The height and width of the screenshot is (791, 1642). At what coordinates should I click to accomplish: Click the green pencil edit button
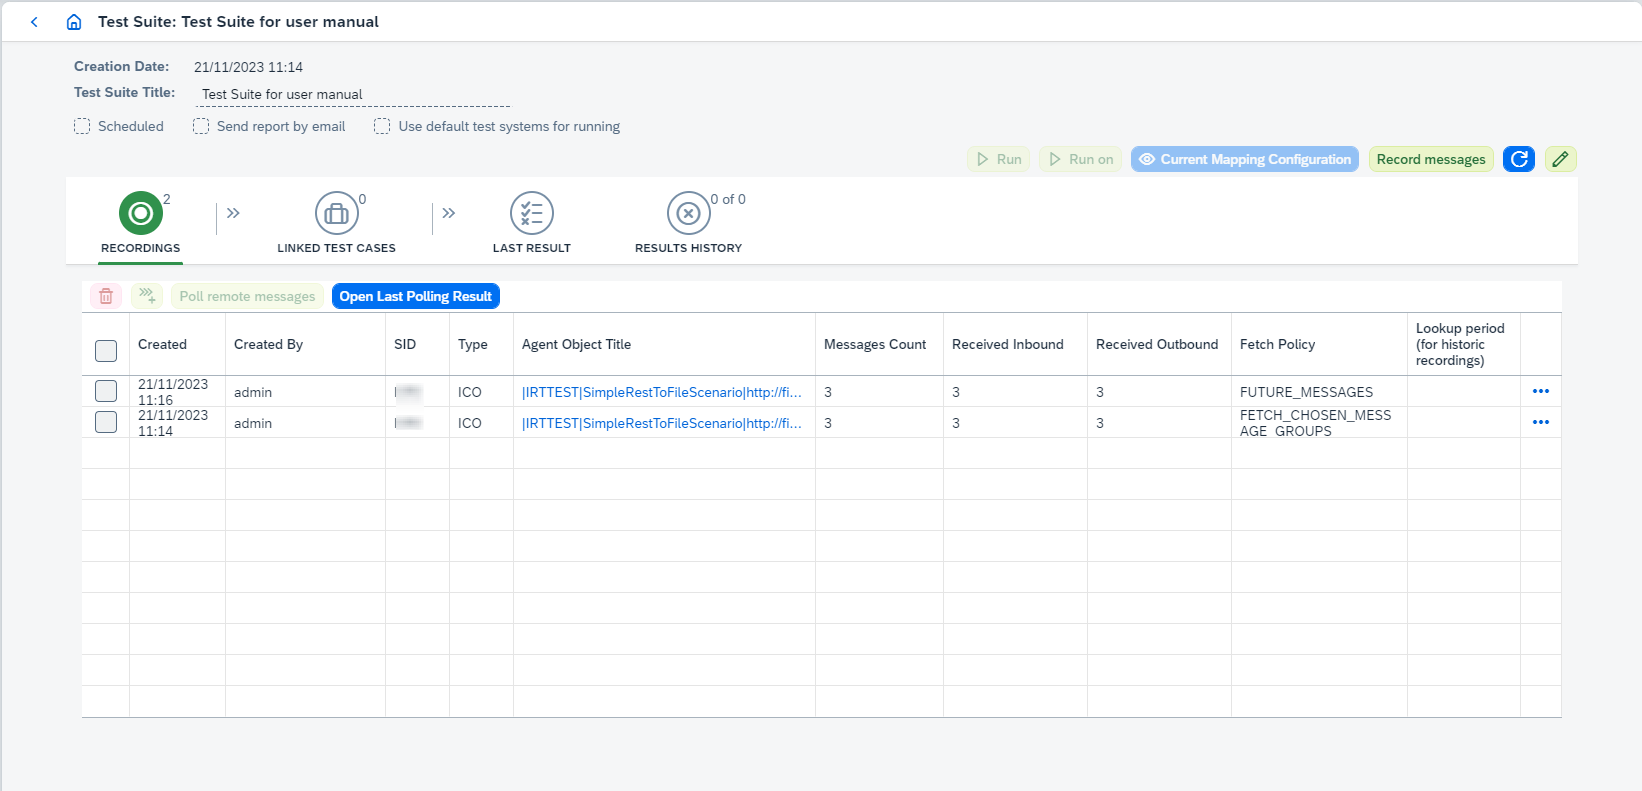coord(1561,159)
